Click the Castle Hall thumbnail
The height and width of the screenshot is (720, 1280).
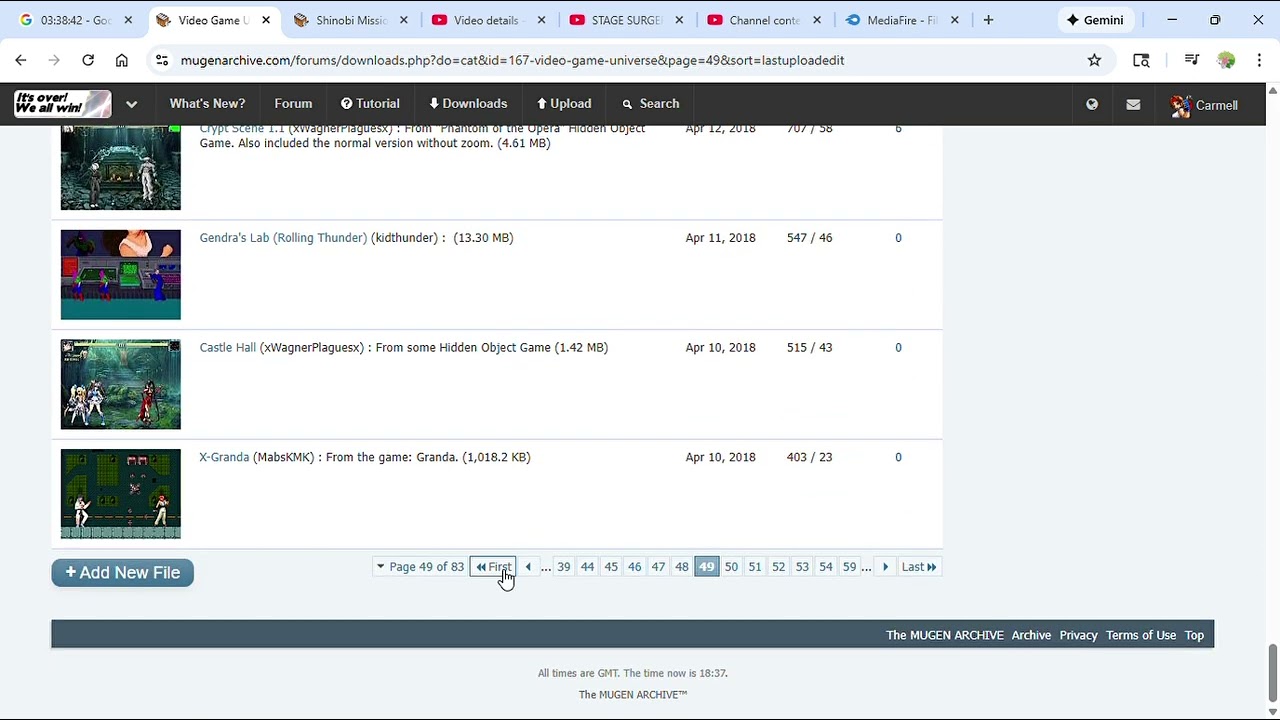coord(121,385)
